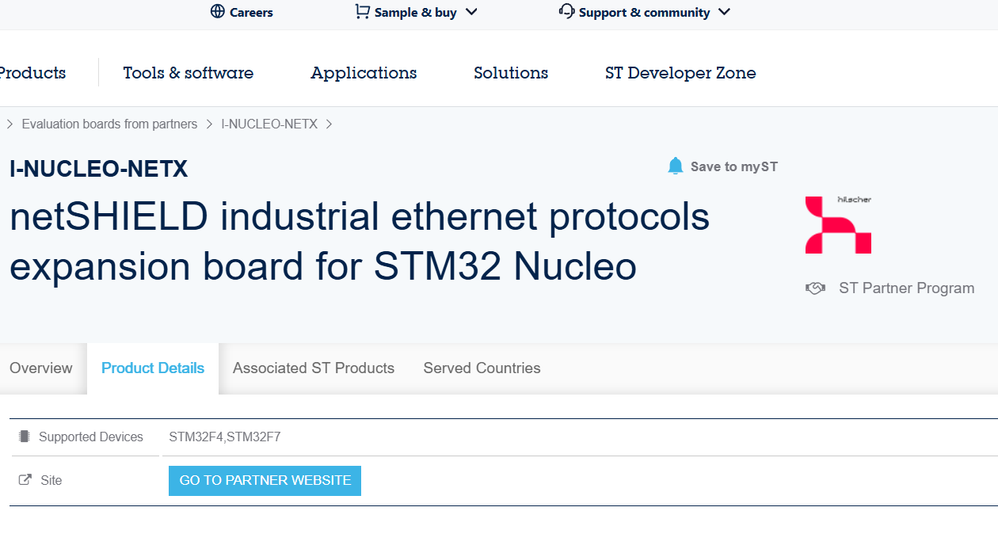Click the STM32F4,STM32F7 supported devices value
This screenshot has height=538, width=998.
[225, 437]
